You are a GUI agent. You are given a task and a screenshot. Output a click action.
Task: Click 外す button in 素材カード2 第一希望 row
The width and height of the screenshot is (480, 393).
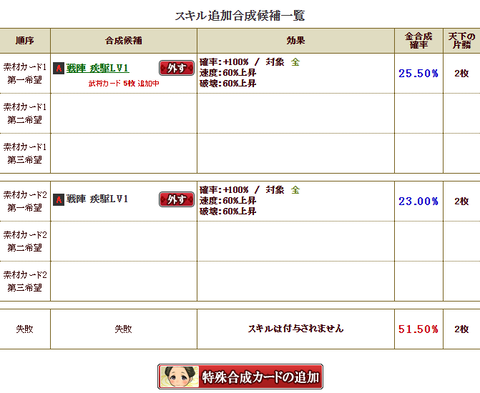(x=176, y=199)
